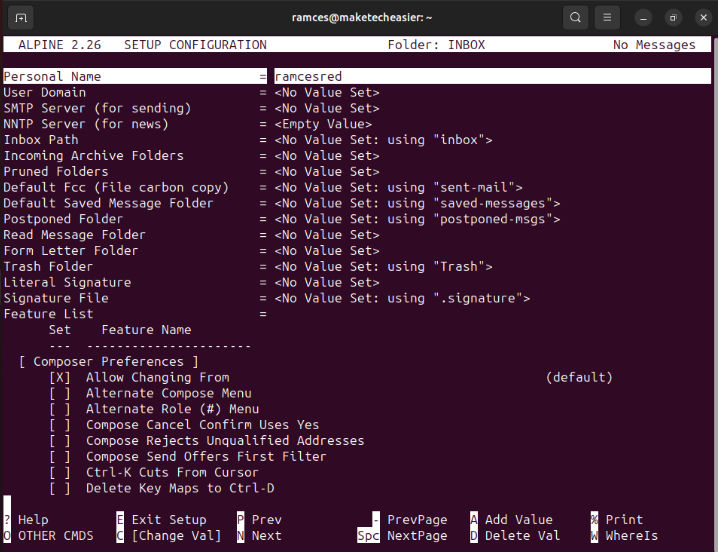Click A Add Value command
The image size is (718, 552).
click(511, 520)
